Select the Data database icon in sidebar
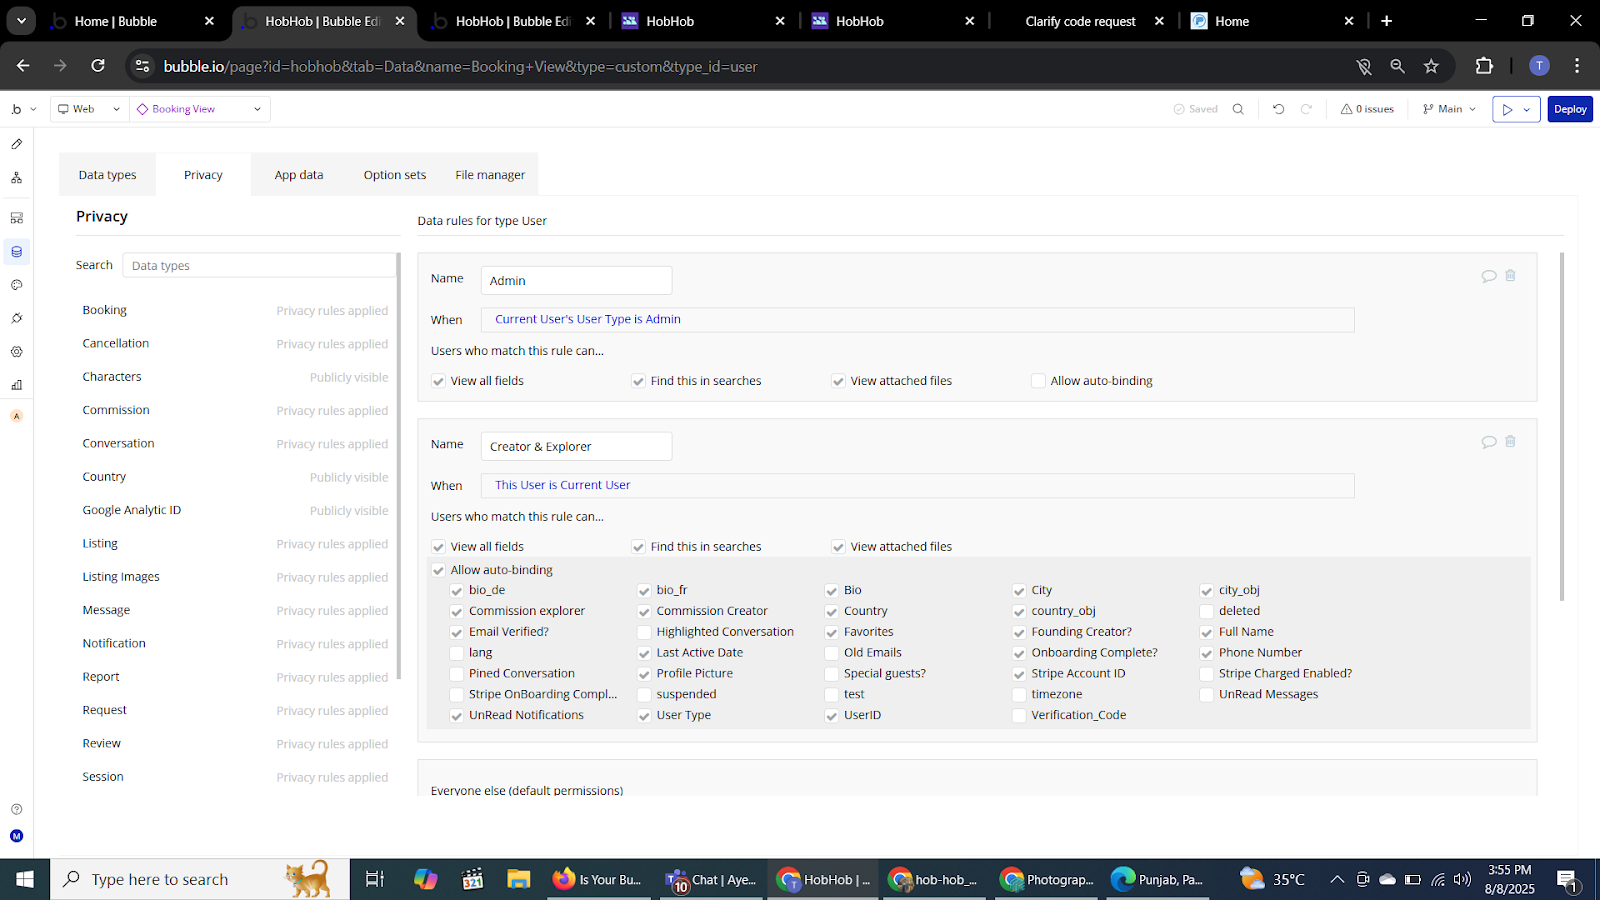Viewport: 1600px width, 900px height. [x=17, y=252]
